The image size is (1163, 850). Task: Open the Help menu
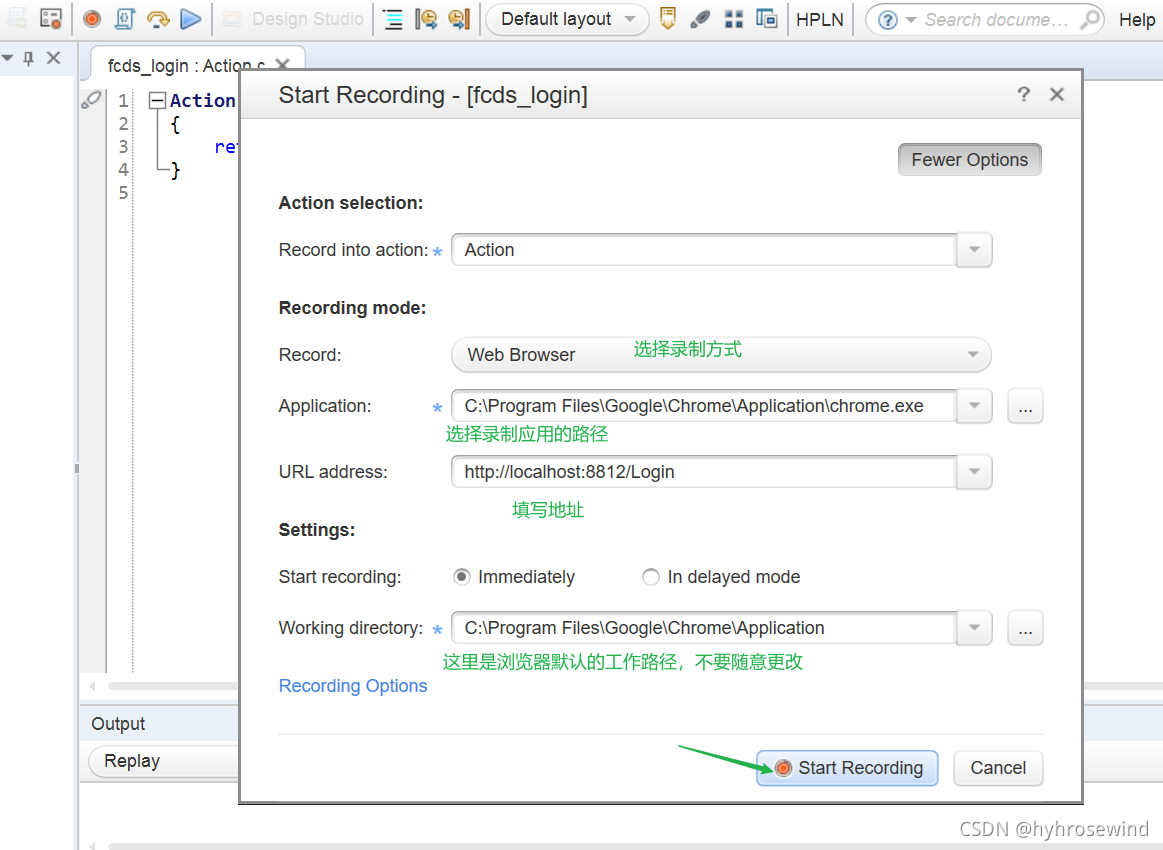point(1136,20)
